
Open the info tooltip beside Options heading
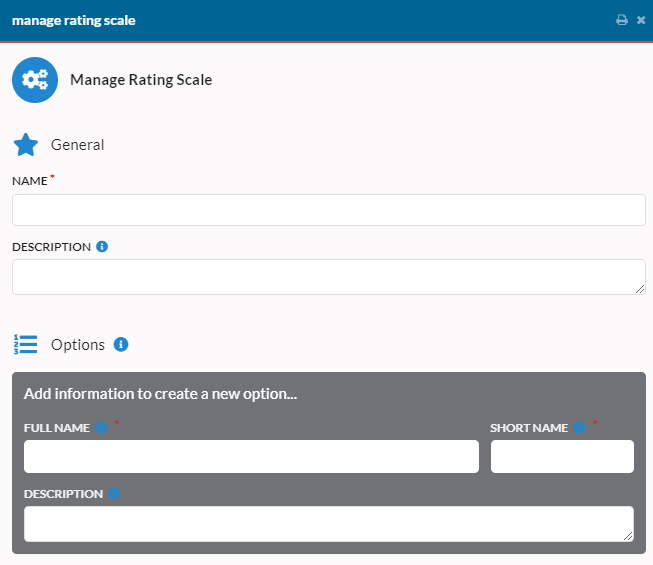(x=121, y=344)
